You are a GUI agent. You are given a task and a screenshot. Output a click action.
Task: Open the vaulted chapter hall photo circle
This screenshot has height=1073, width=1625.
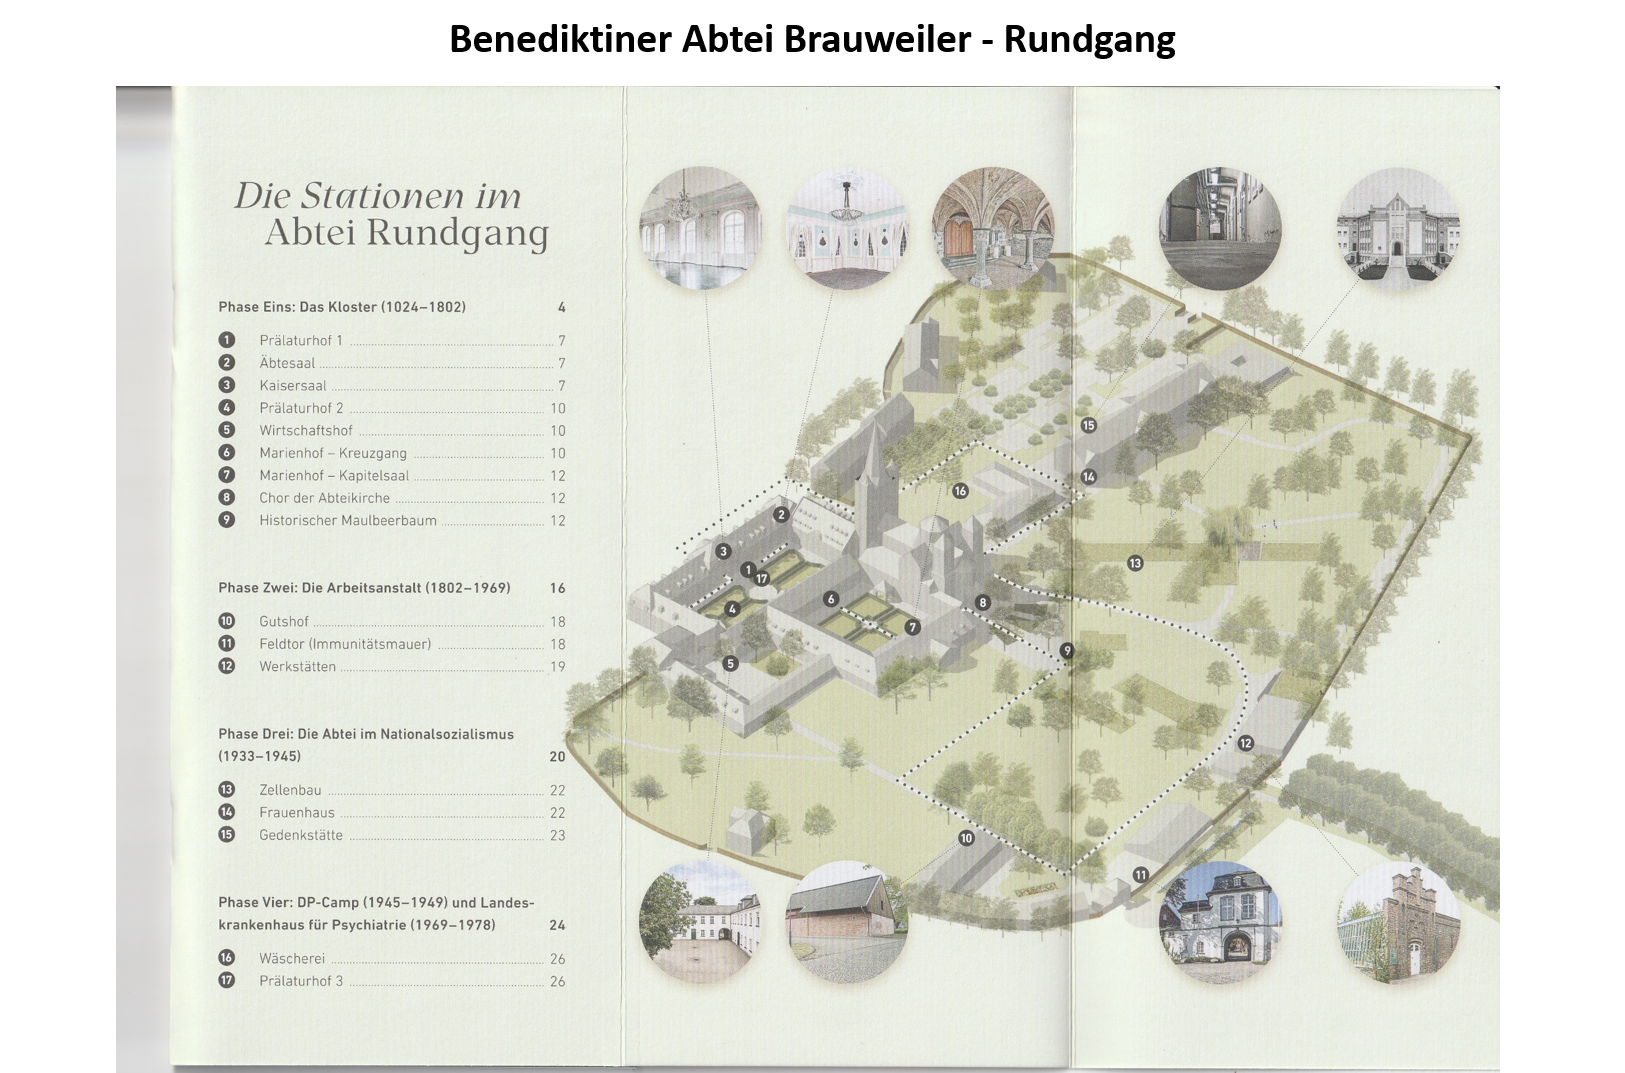993,228
